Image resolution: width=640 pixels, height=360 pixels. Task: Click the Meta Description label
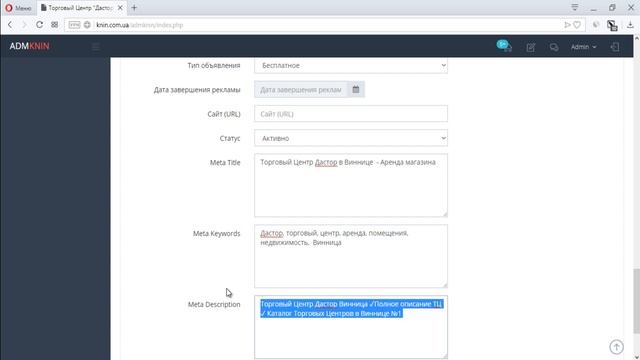(x=214, y=304)
